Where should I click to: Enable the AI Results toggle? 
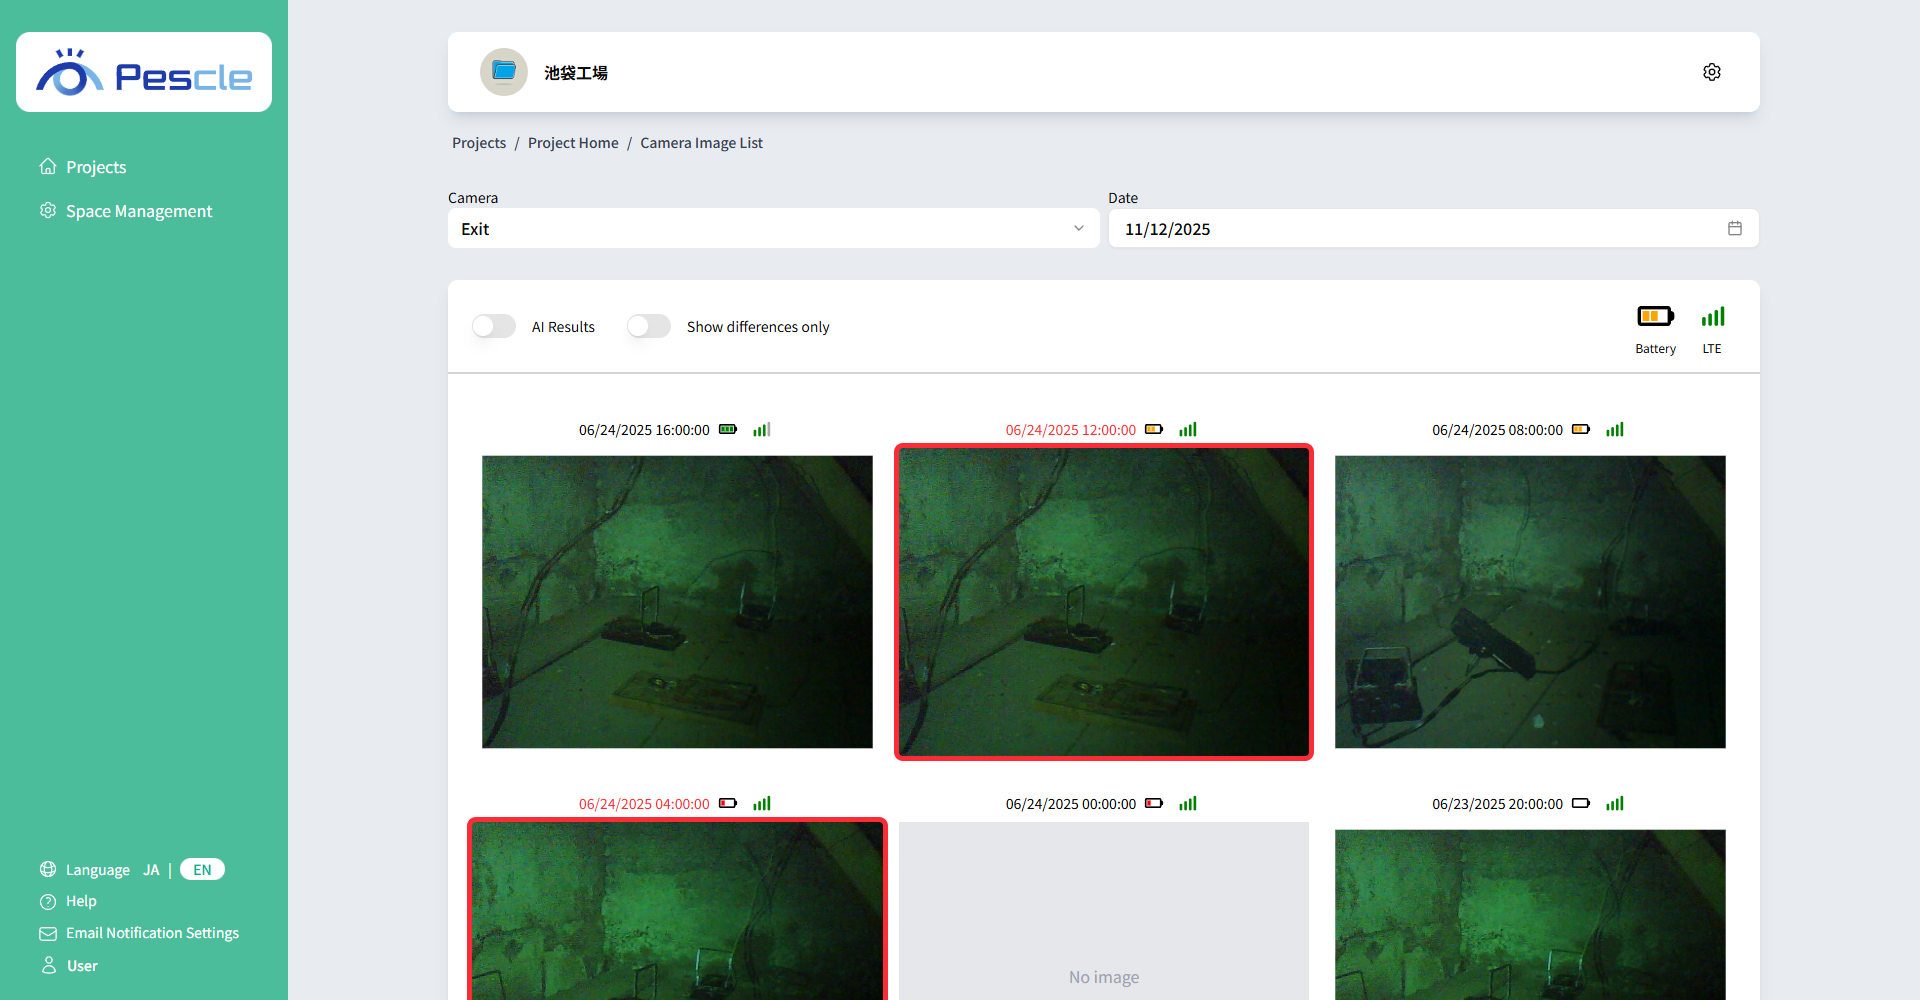click(493, 326)
